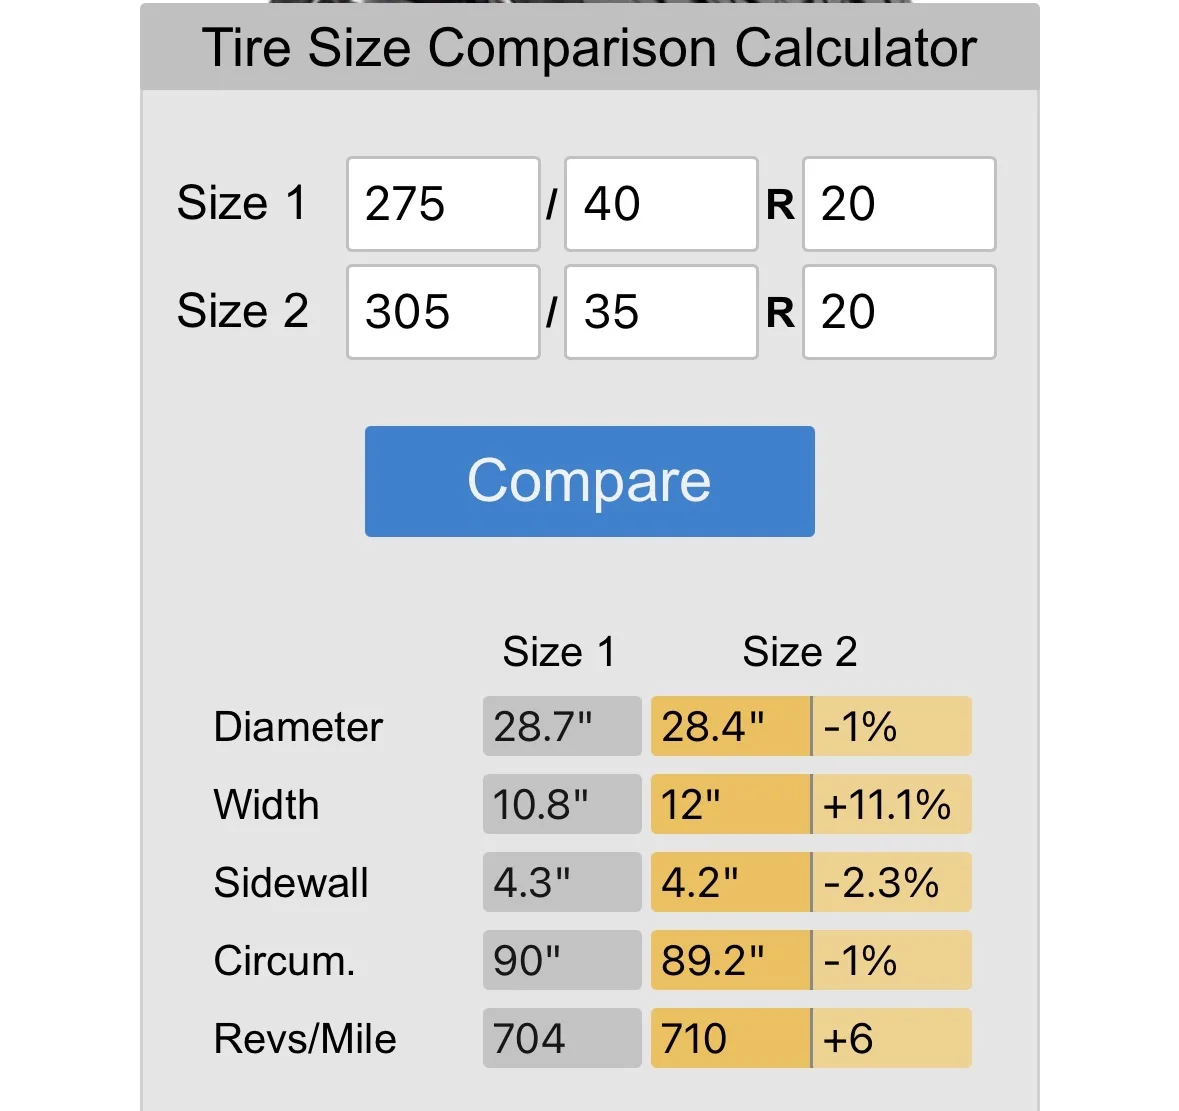This screenshot has height=1111, width=1179.
Task: Click the Size 1 circumference value 90"
Action: 561,960
